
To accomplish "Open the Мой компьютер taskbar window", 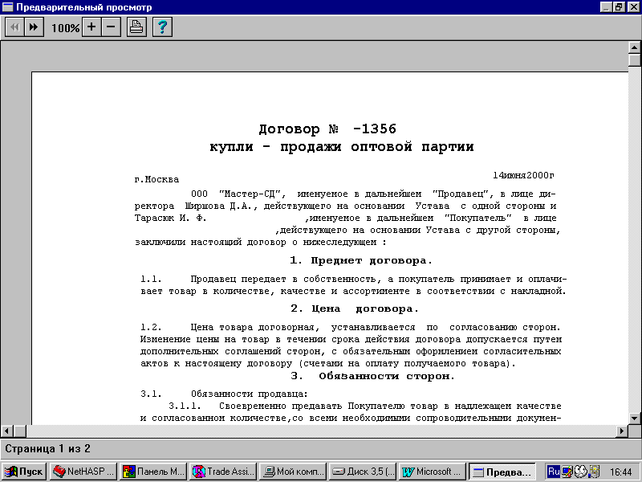I will point(293,471).
